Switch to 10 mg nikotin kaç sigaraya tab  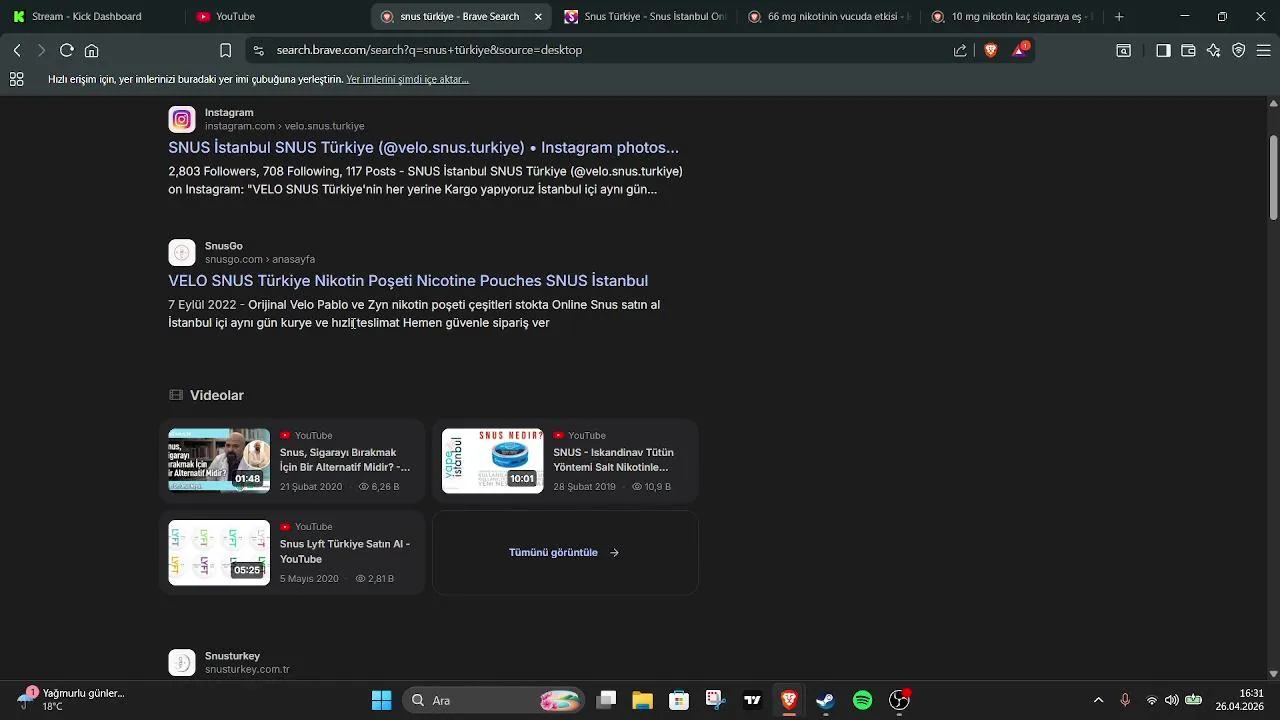(x=1013, y=17)
